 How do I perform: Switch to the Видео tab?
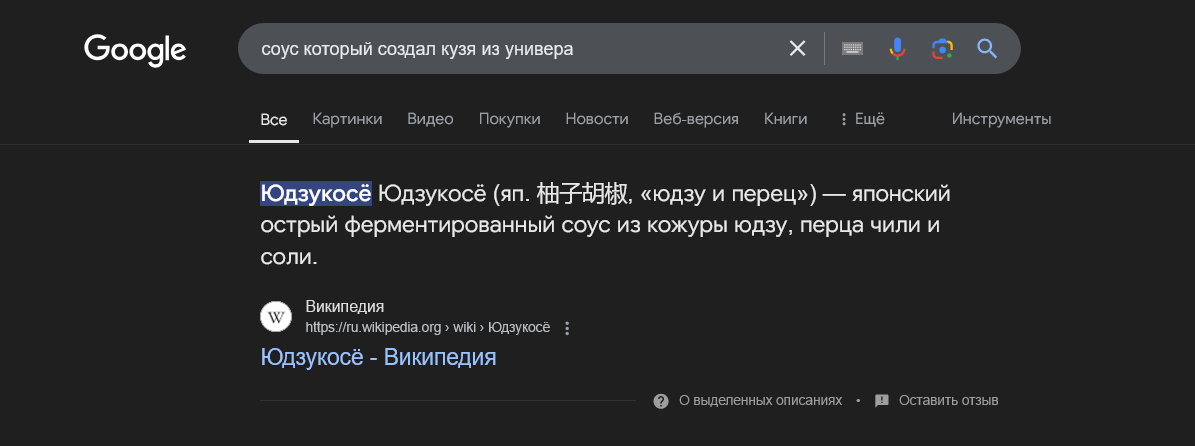pyautogui.click(x=430, y=119)
